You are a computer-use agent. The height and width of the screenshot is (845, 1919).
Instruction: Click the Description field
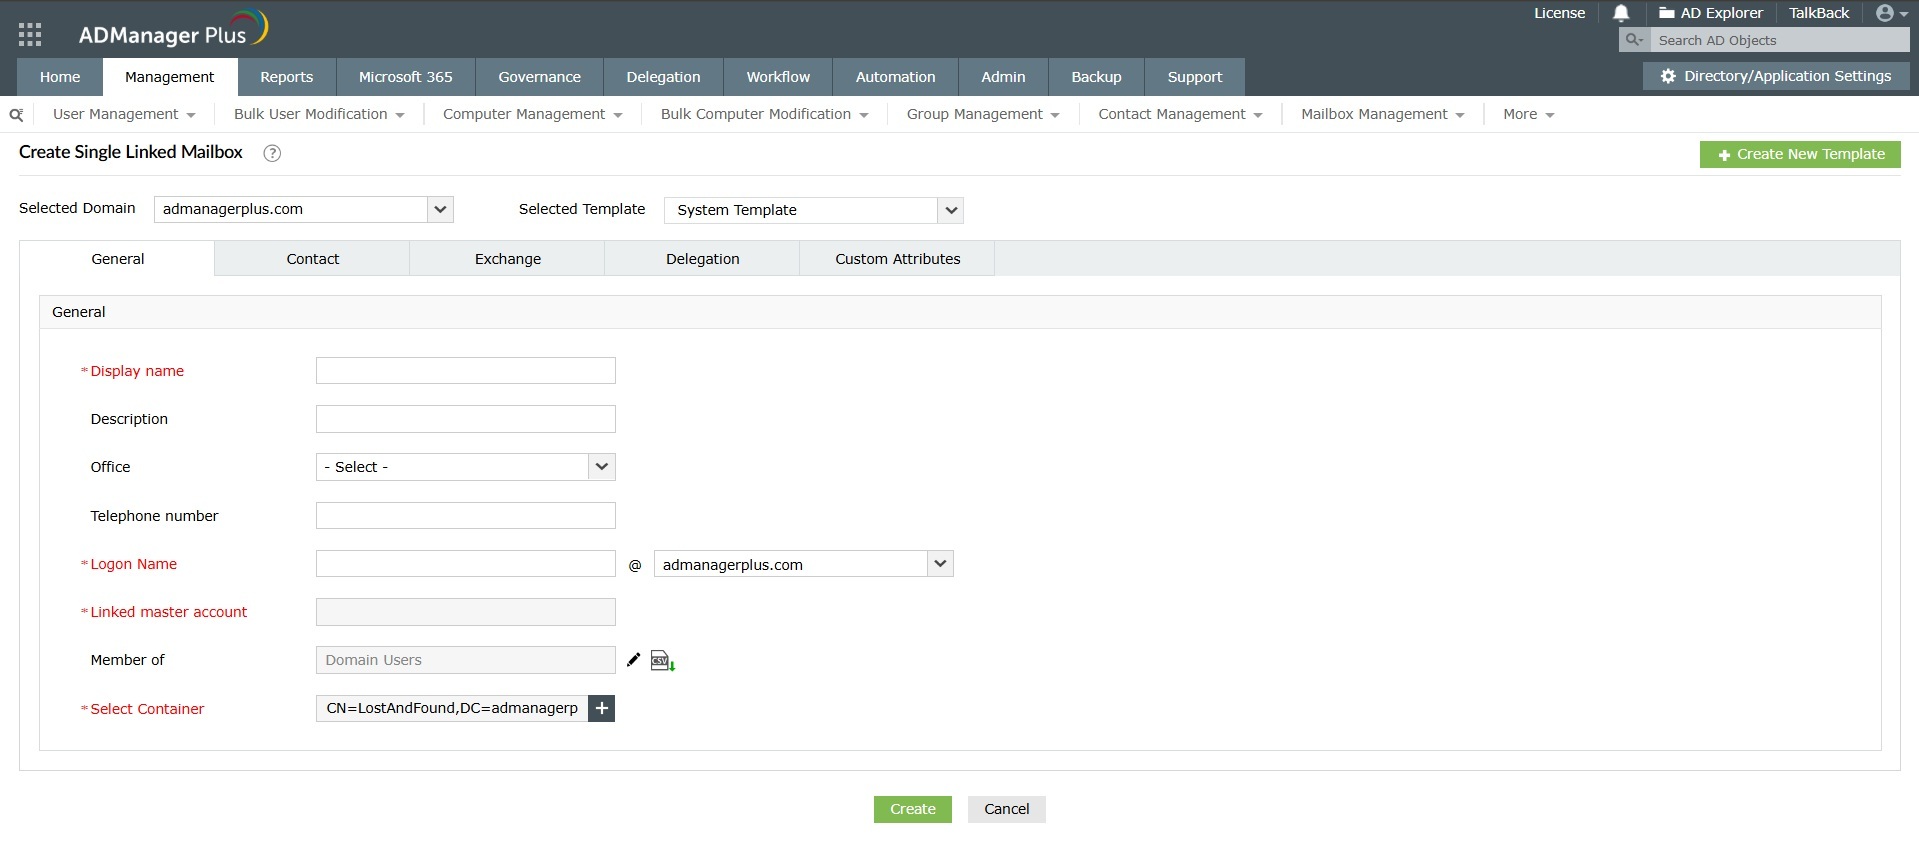pyautogui.click(x=466, y=419)
